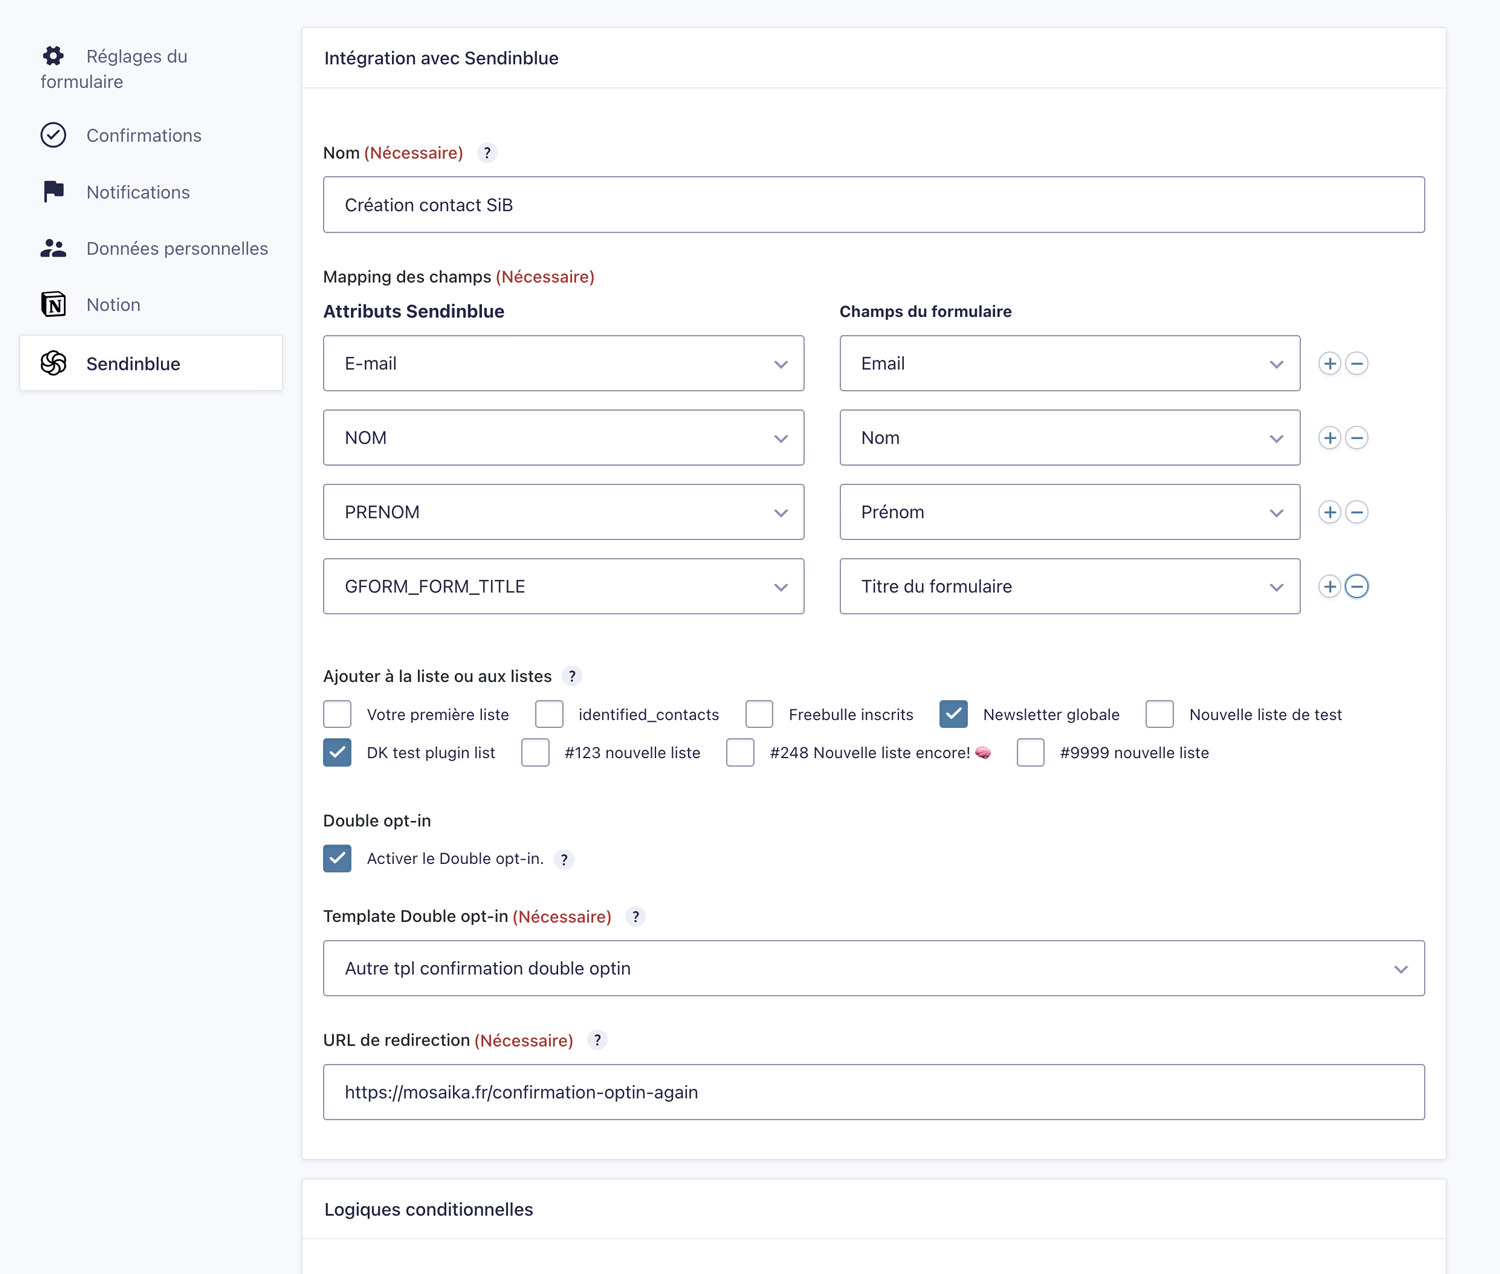Click the Intégration avec Sendinblue heading
The image size is (1500, 1274).
[x=441, y=58]
